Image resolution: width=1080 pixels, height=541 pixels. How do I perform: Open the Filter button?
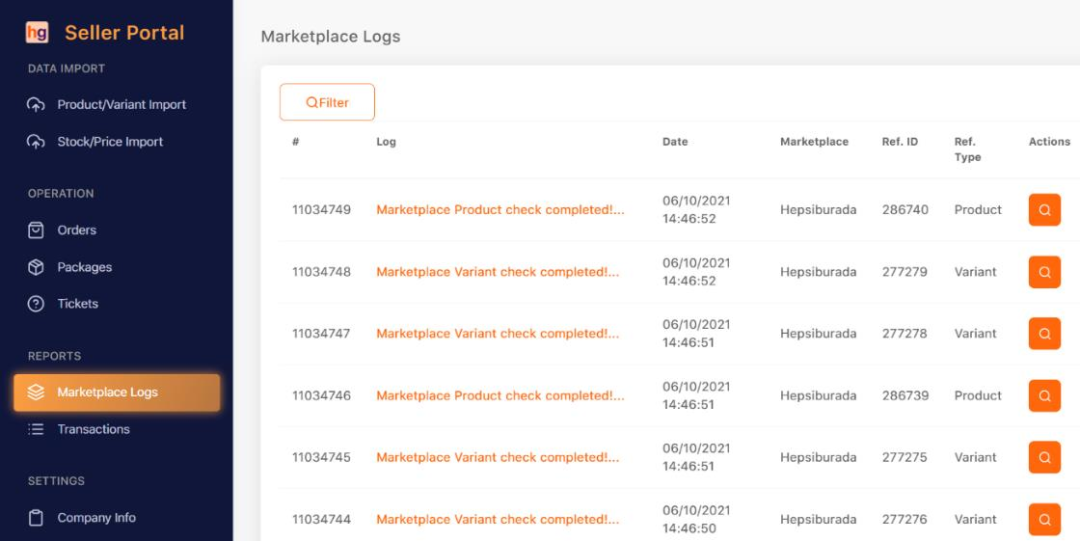coord(327,102)
